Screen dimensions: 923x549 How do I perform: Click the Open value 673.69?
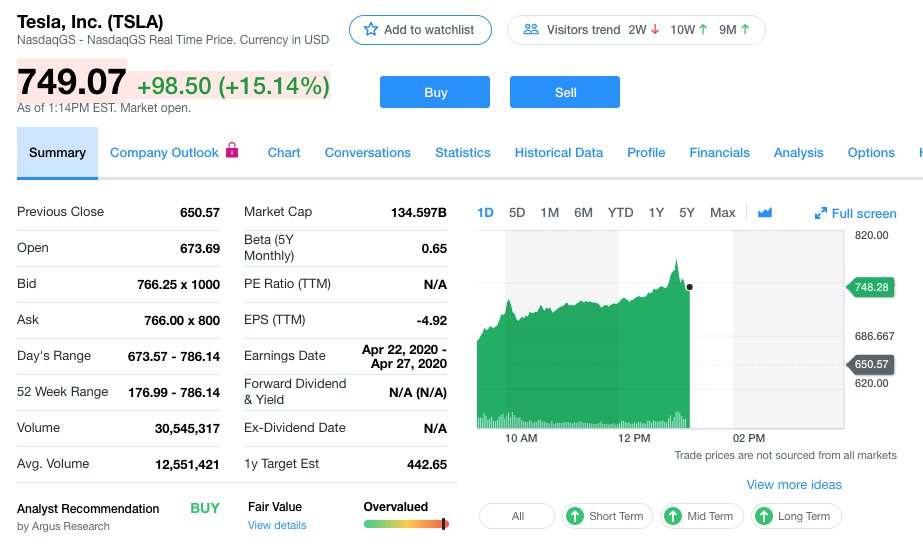pyautogui.click(x=200, y=248)
